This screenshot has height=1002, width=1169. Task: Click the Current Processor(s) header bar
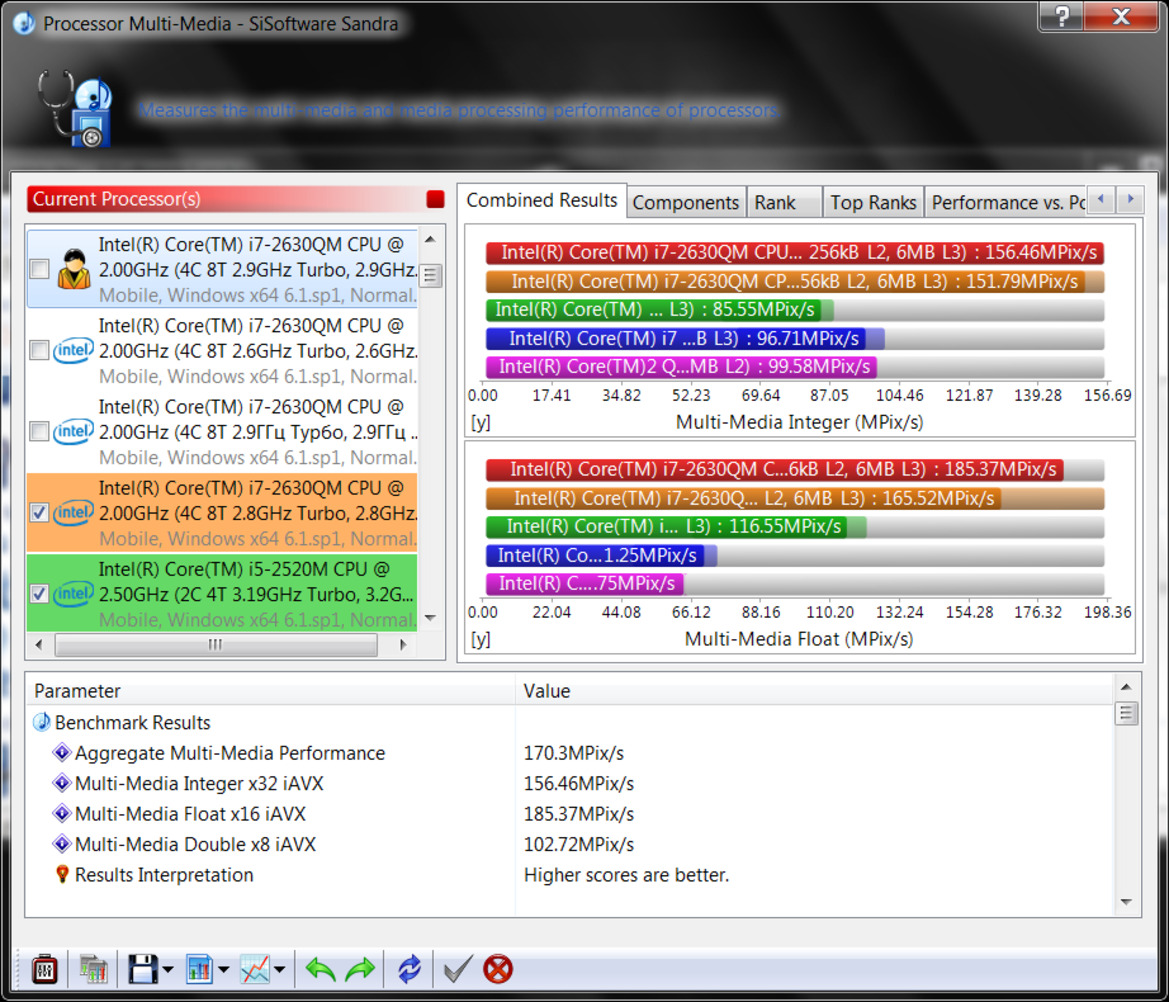(x=236, y=199)
